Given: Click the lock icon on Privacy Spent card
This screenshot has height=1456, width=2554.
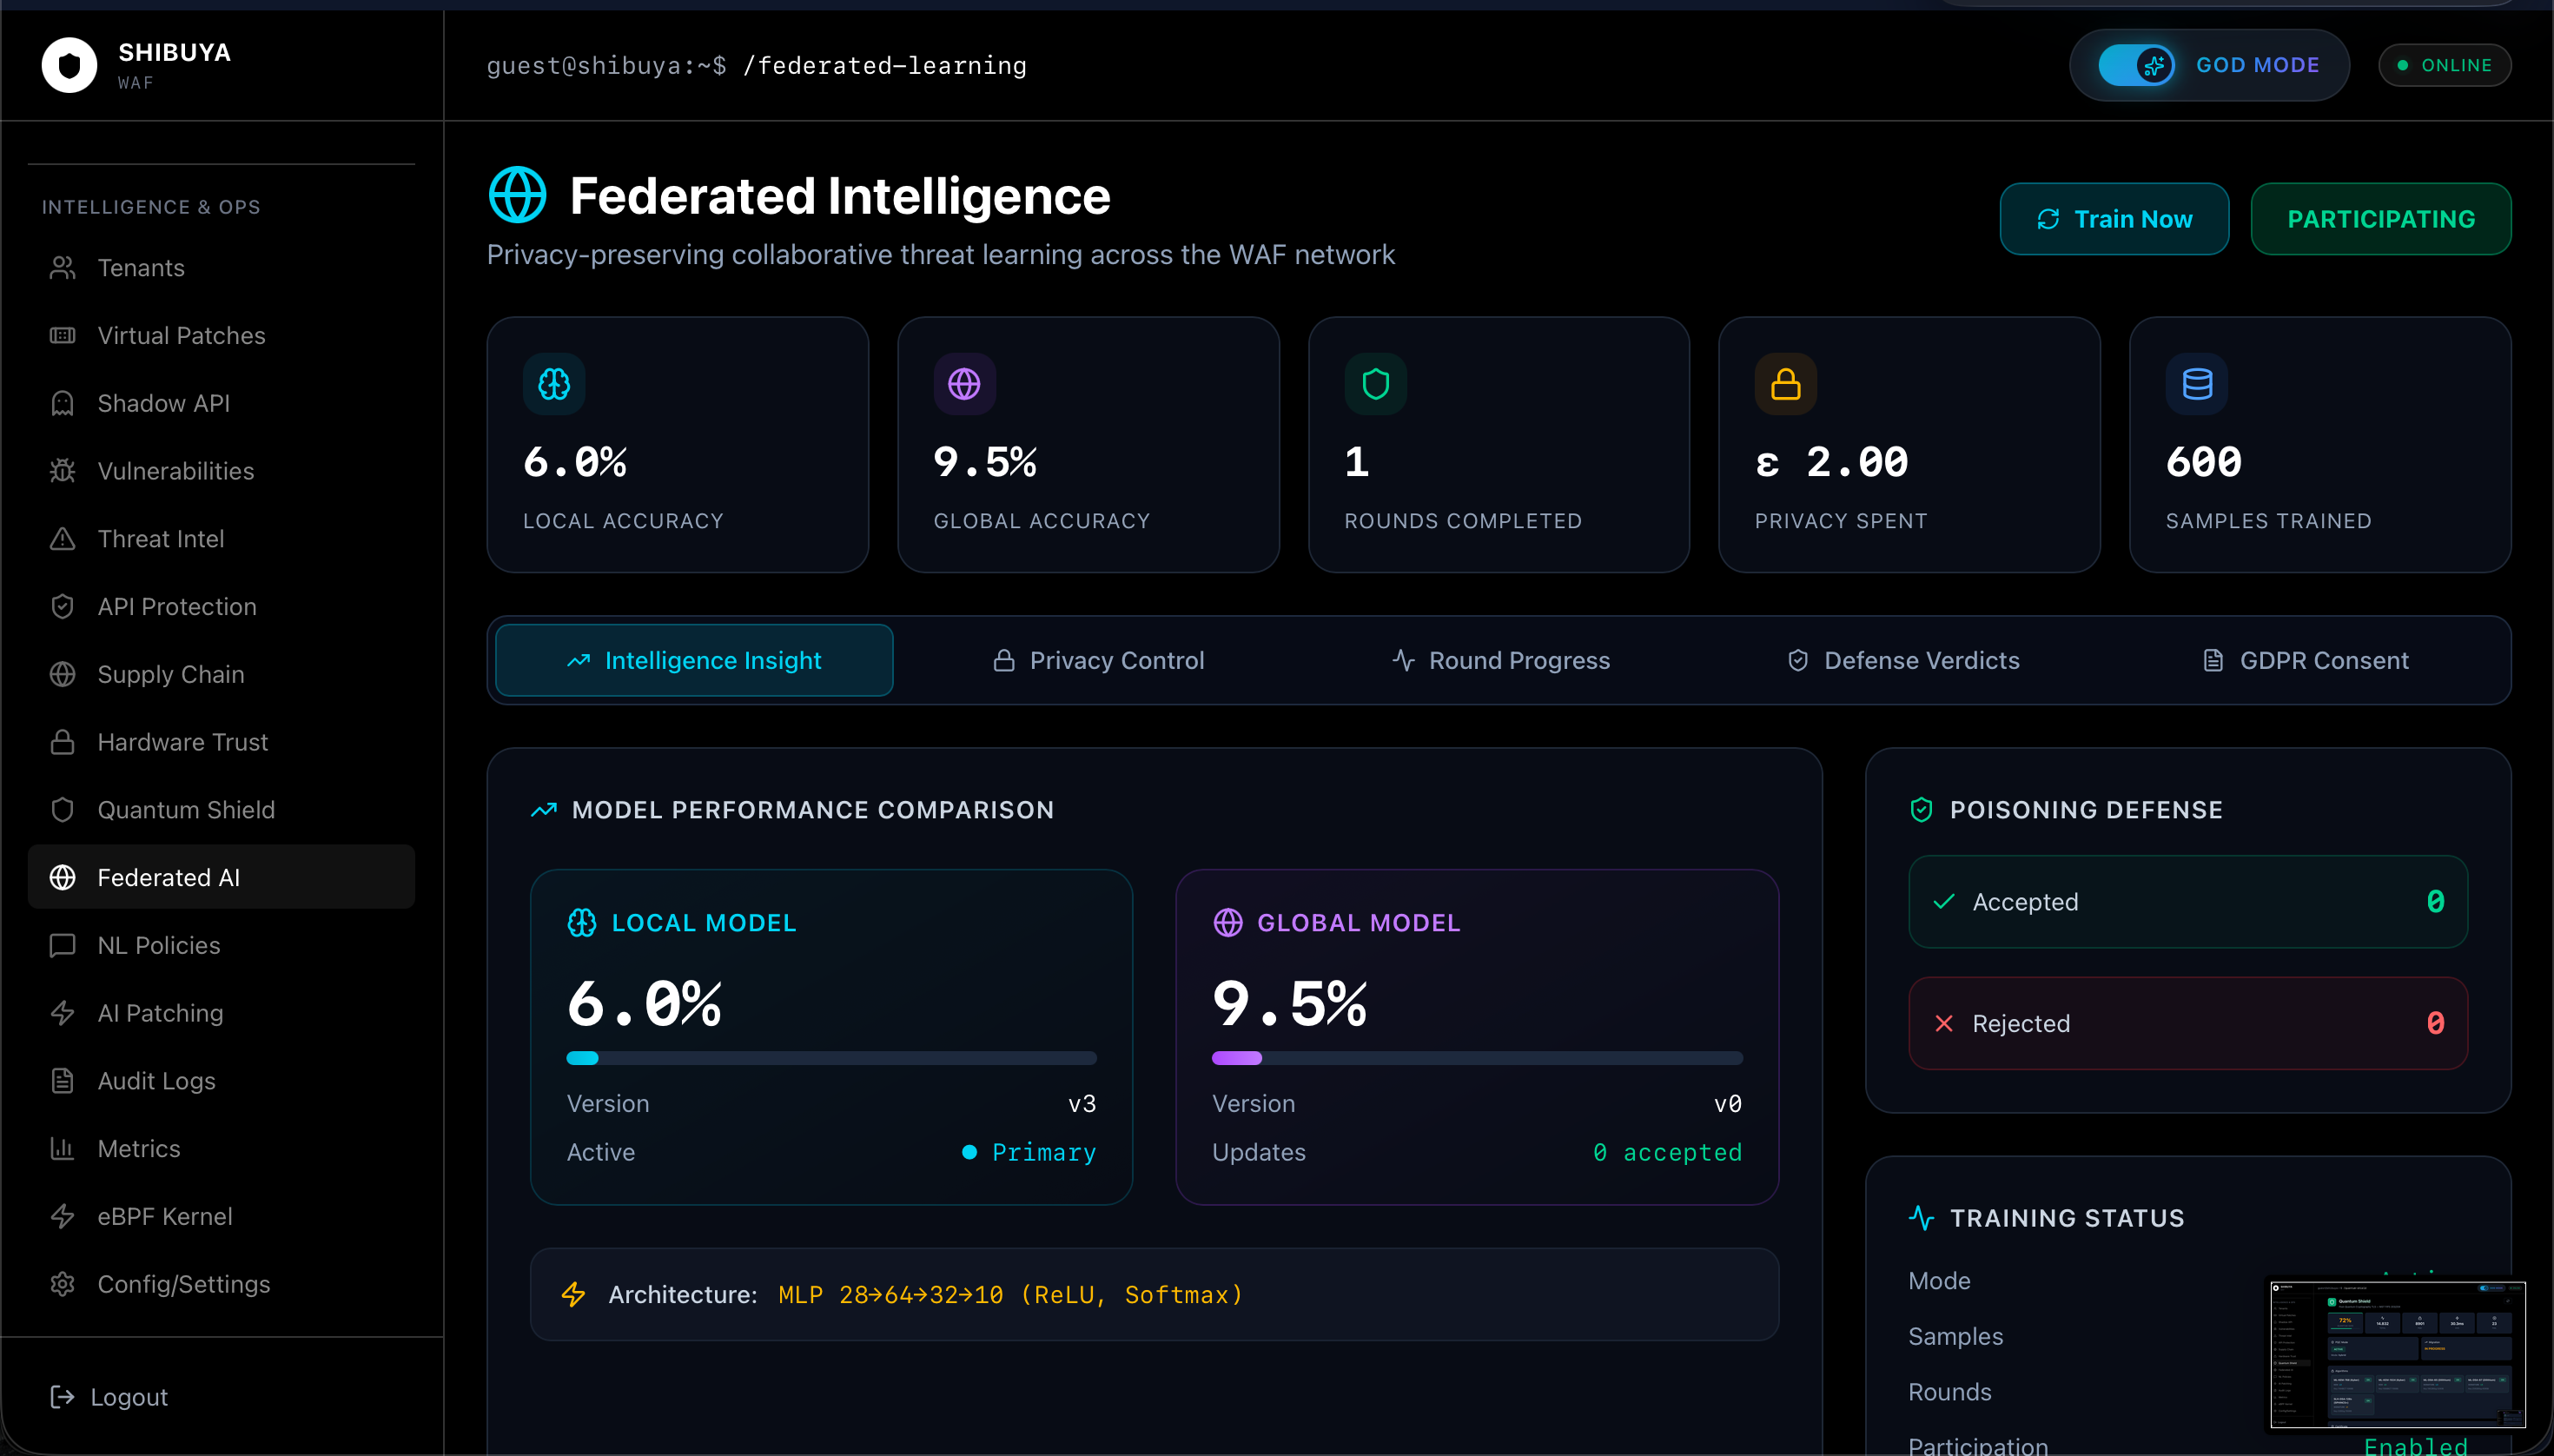Looking at the screenshot, I should pos(1785,384).
